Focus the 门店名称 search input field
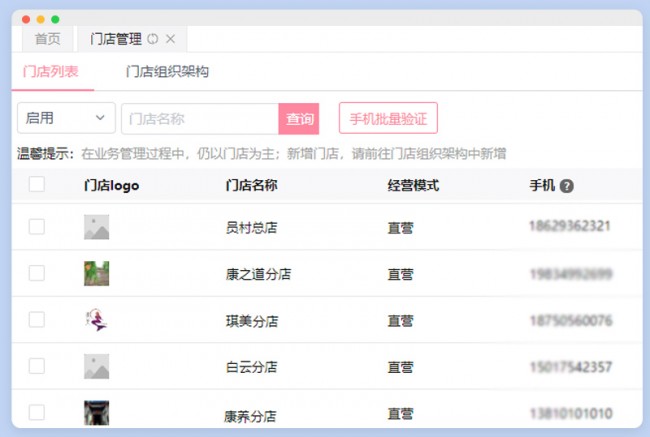 (x=200, y=119)
